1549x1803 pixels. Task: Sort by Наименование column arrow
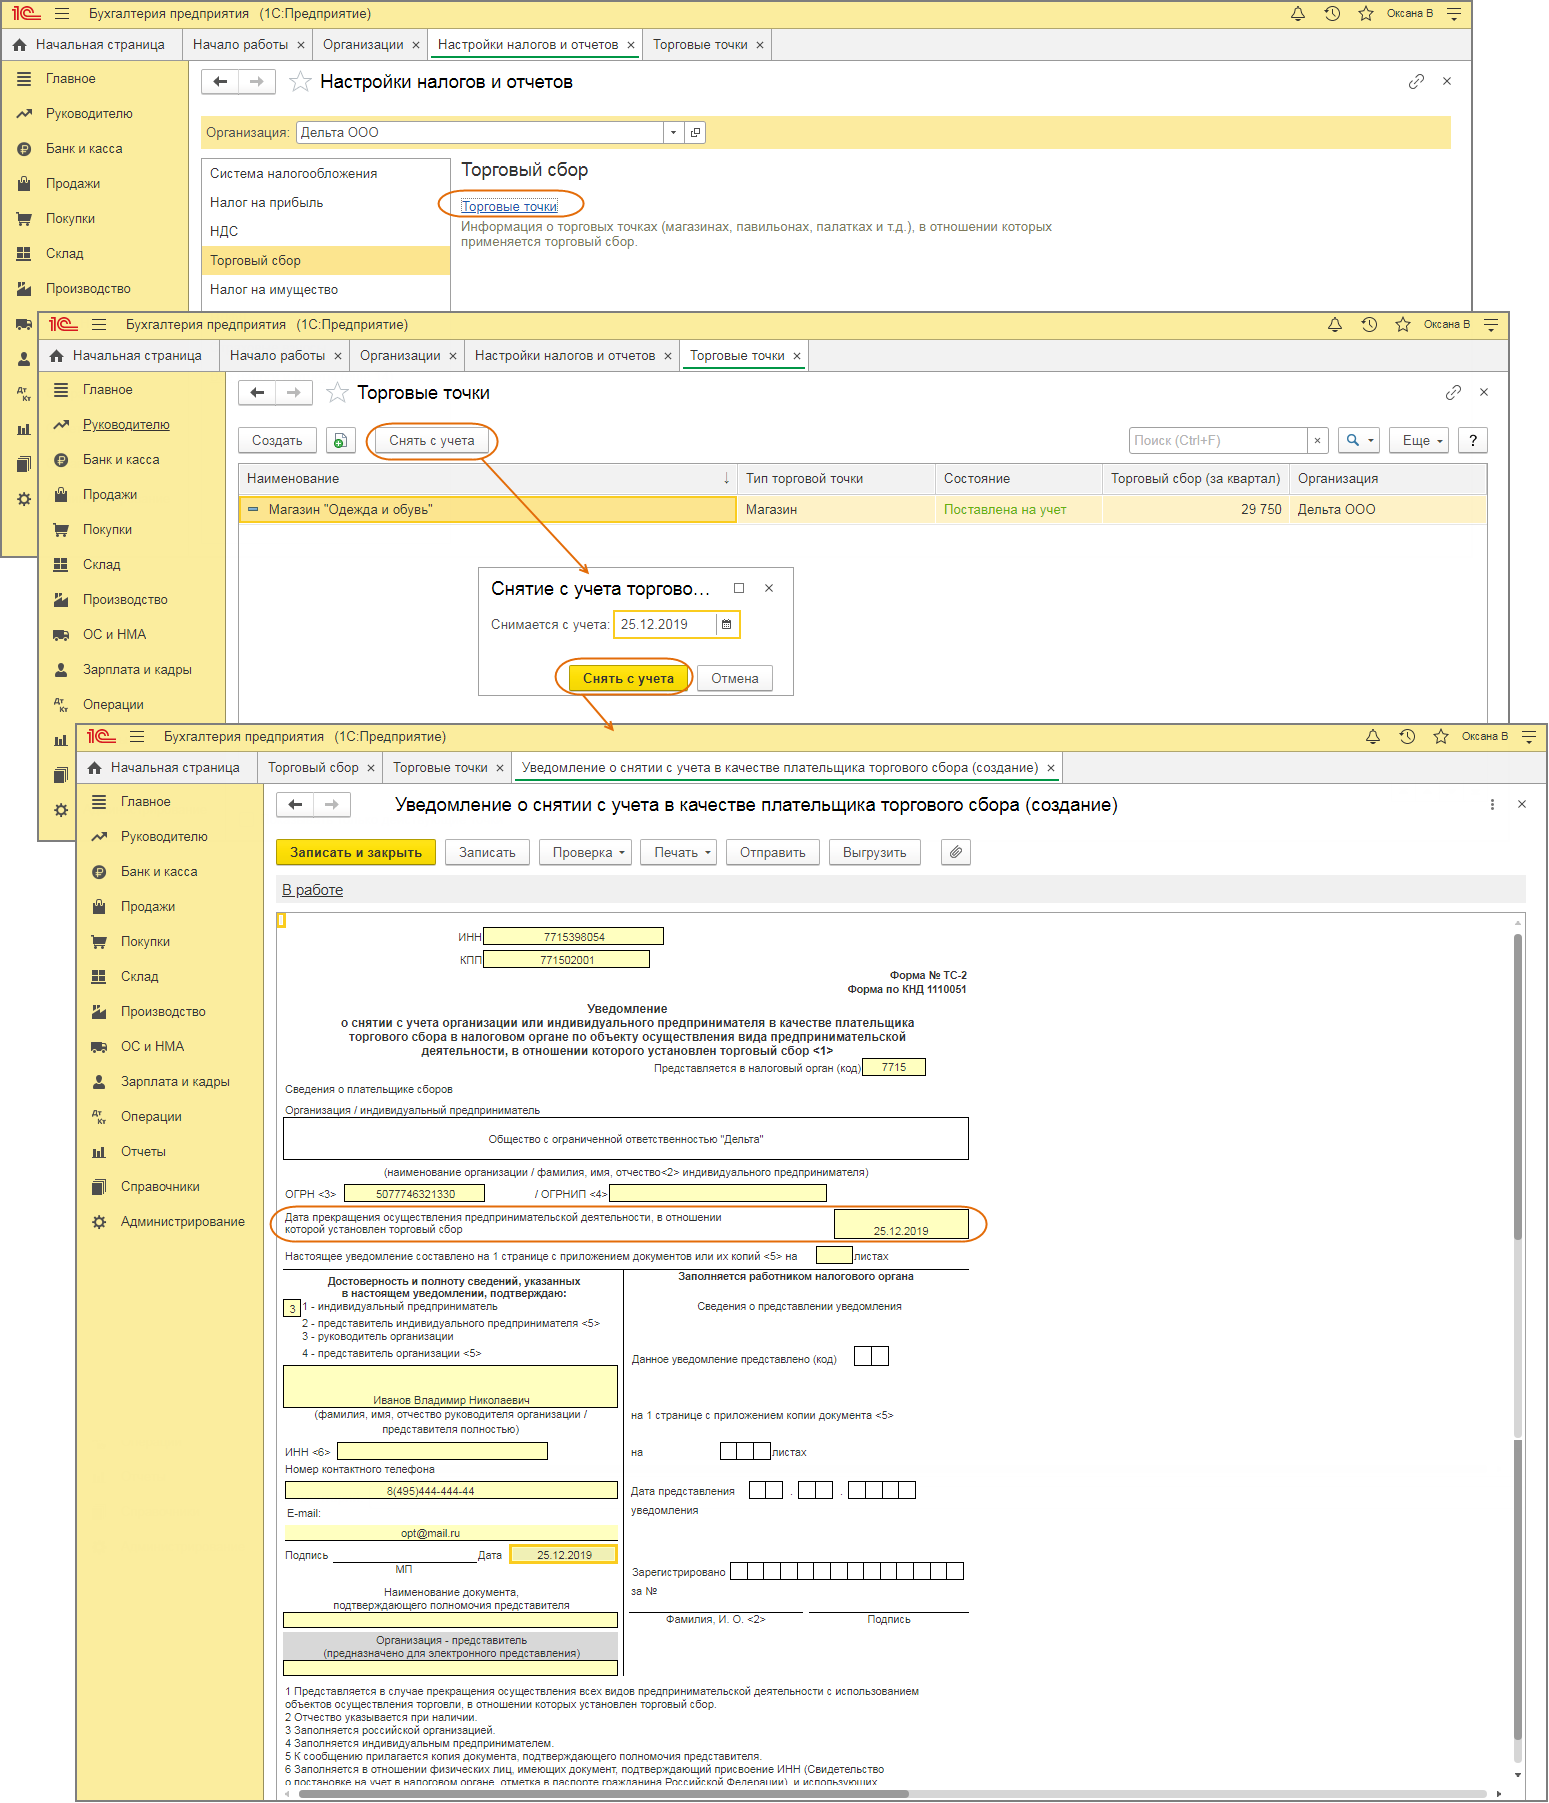pyautogui.click(x=727, y=478)
